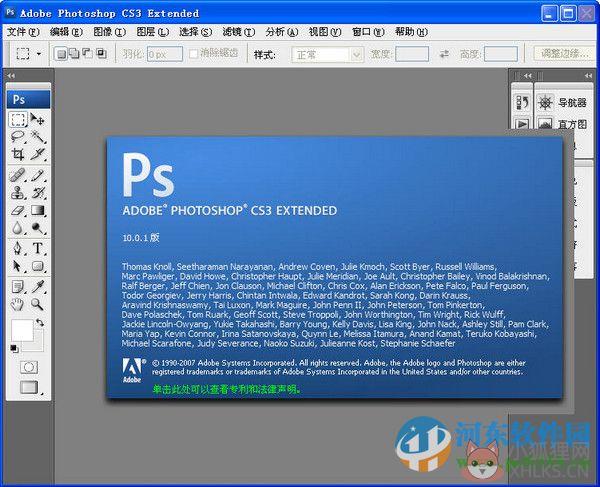The image size is (600, 487).
Task: Select the Notes tool
Action: click(x=18, y=286)
